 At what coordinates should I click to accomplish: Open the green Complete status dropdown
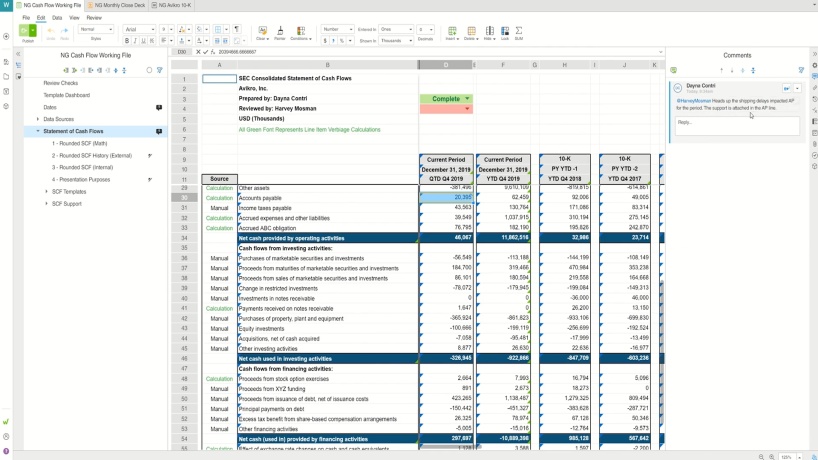(x=467, y=99)
